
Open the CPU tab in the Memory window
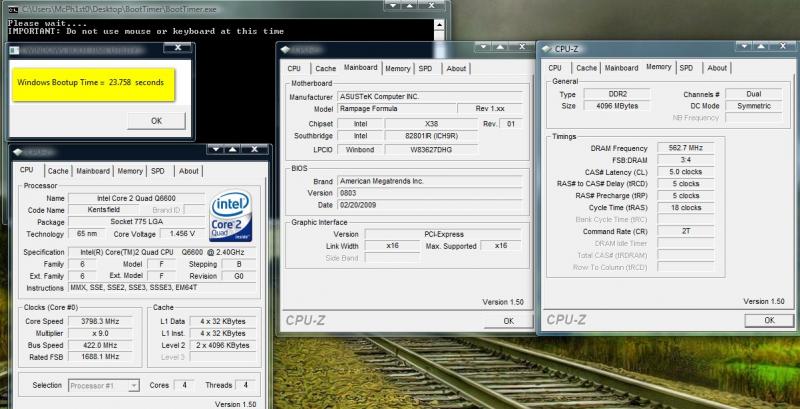point(555,68)
